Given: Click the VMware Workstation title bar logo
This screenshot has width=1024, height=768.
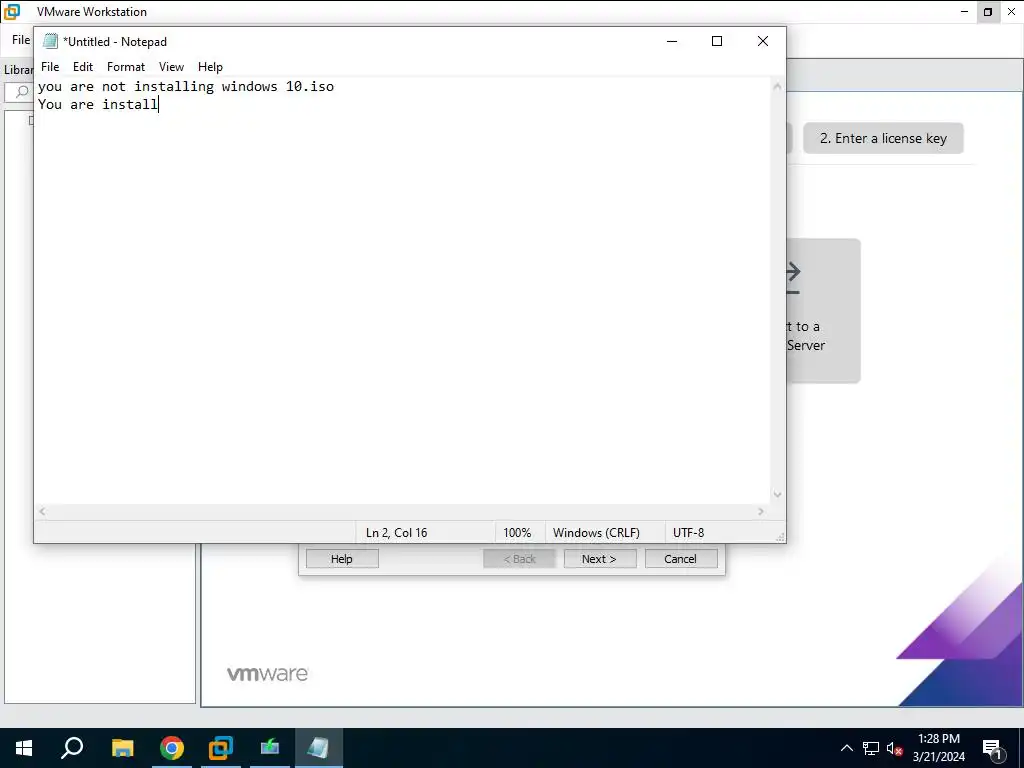Looking at the screenshot, I should pyautogui.click(x=12, y=12).
